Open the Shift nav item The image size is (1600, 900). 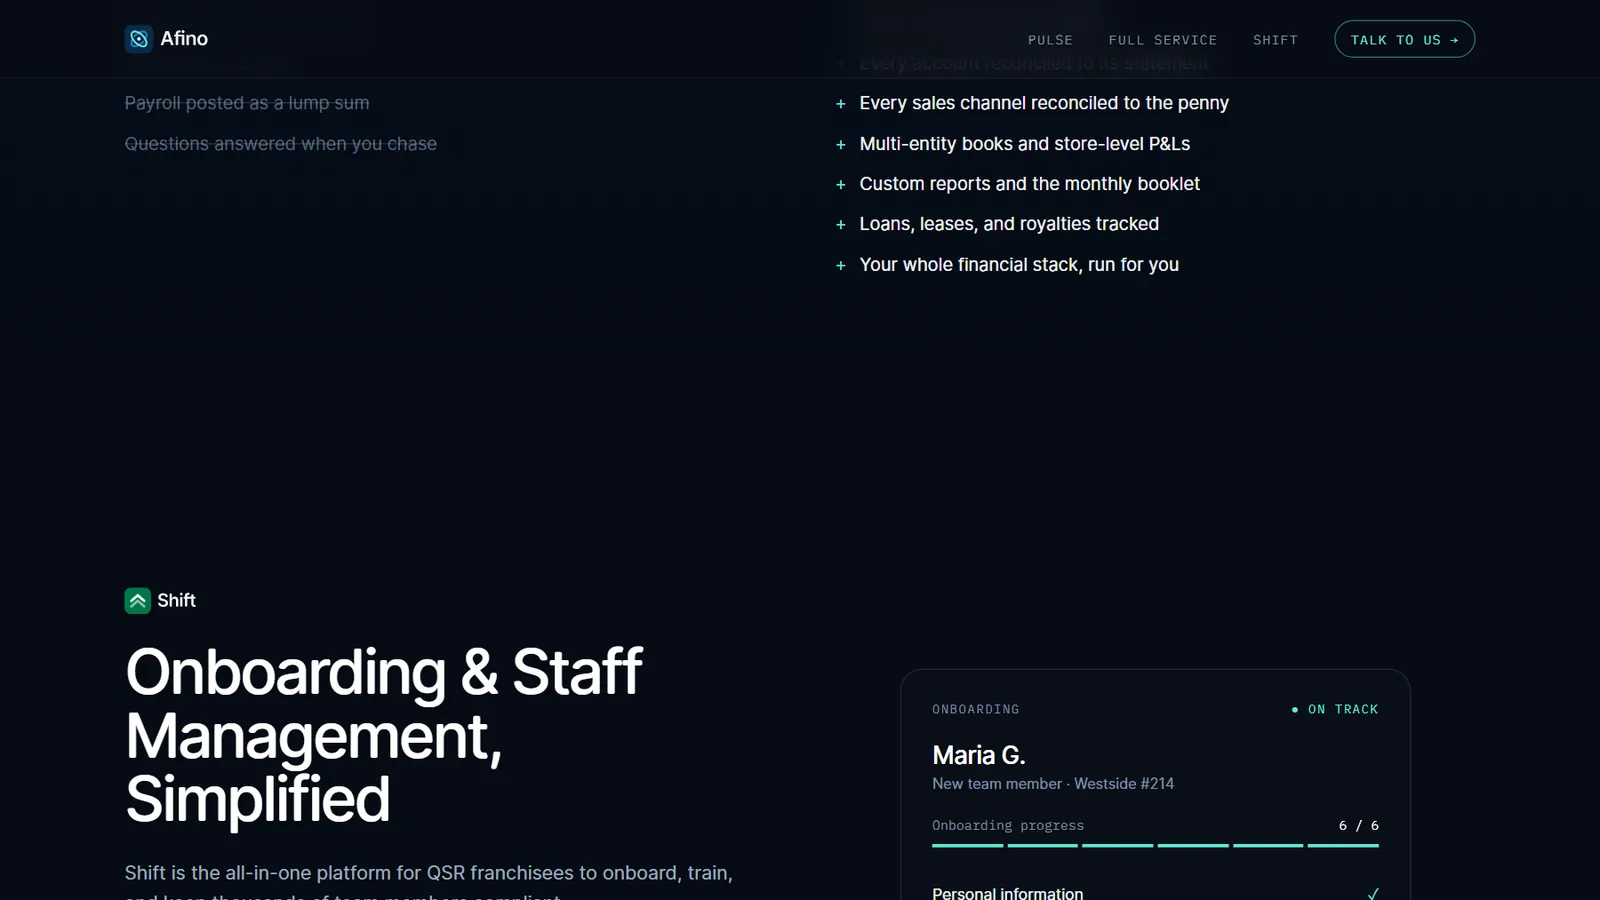click(1275, 40)
